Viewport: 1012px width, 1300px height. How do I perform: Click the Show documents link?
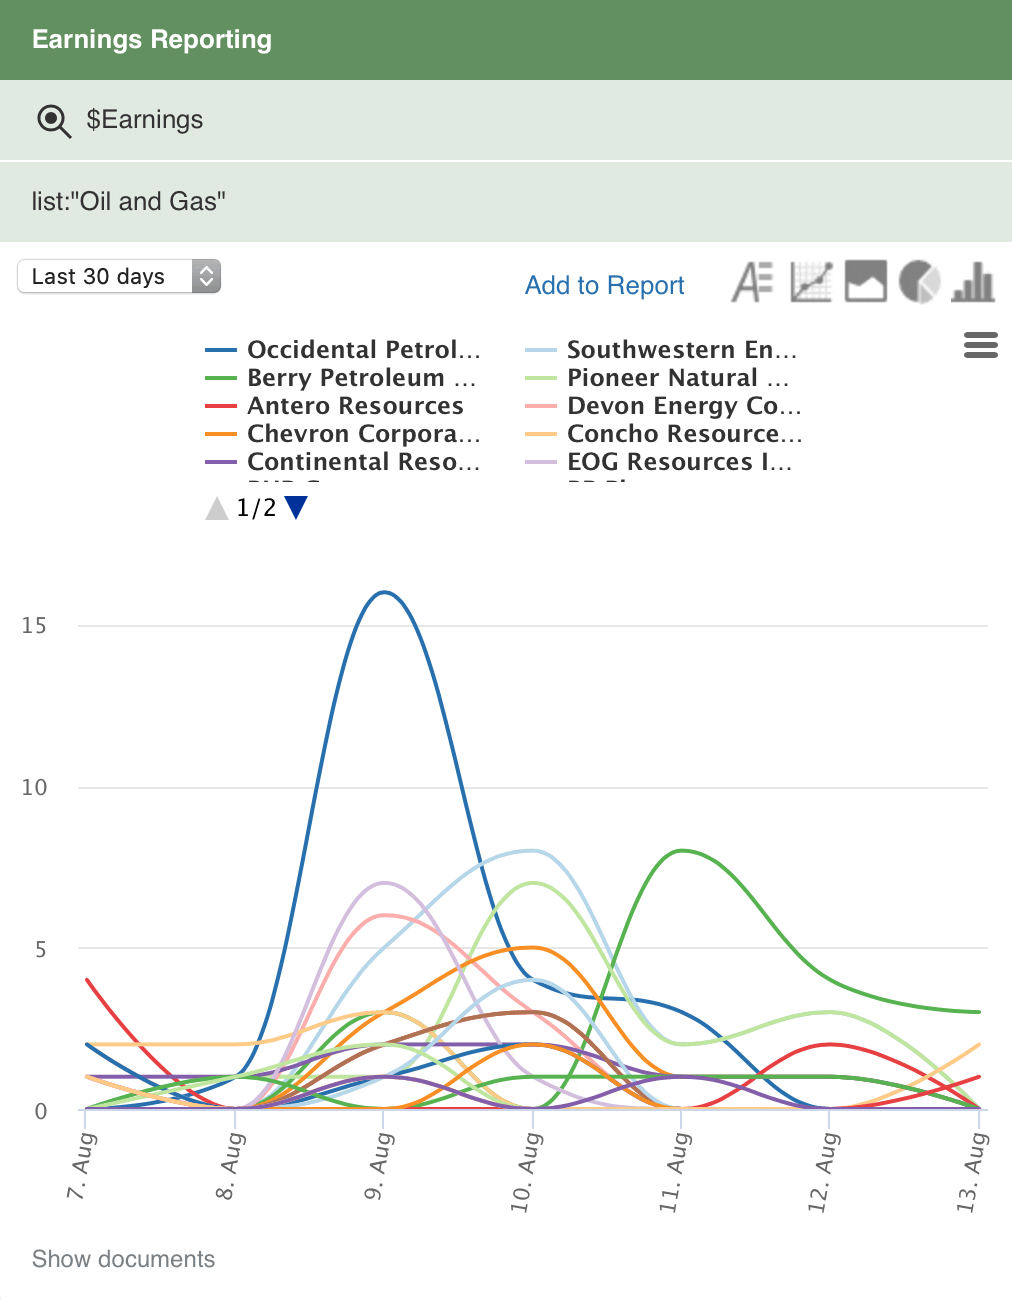123,1259
